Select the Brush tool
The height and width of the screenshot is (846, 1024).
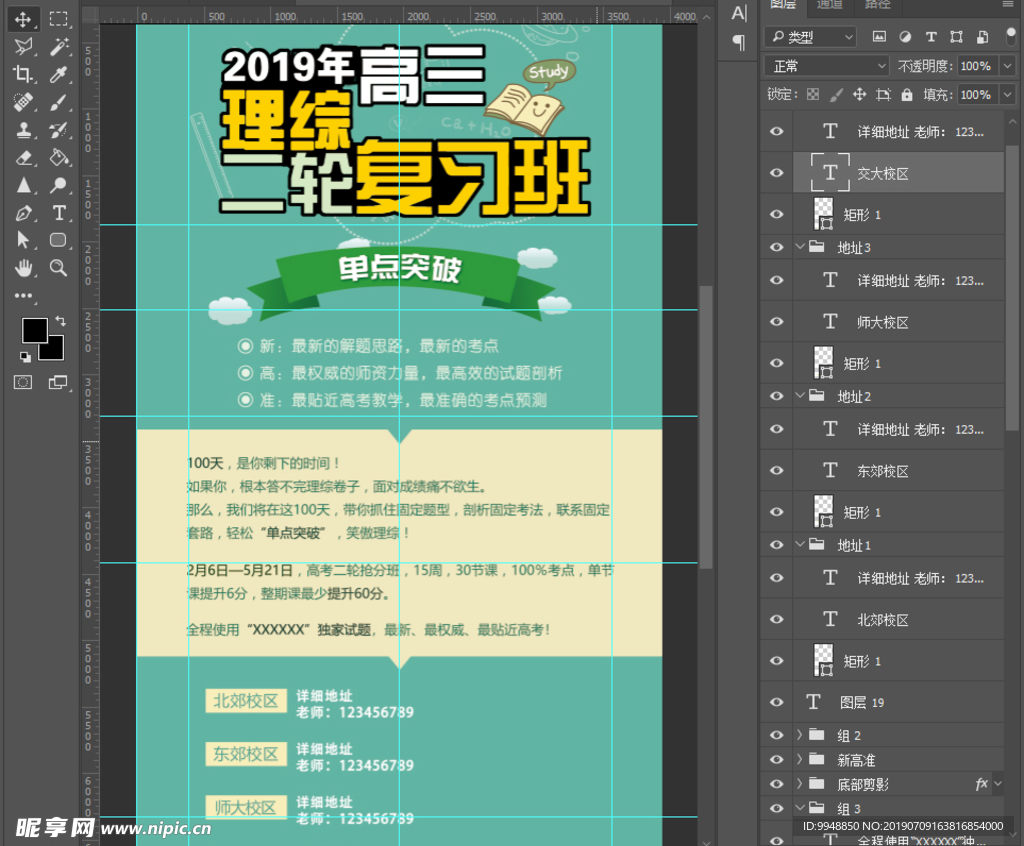pos(59,102)
